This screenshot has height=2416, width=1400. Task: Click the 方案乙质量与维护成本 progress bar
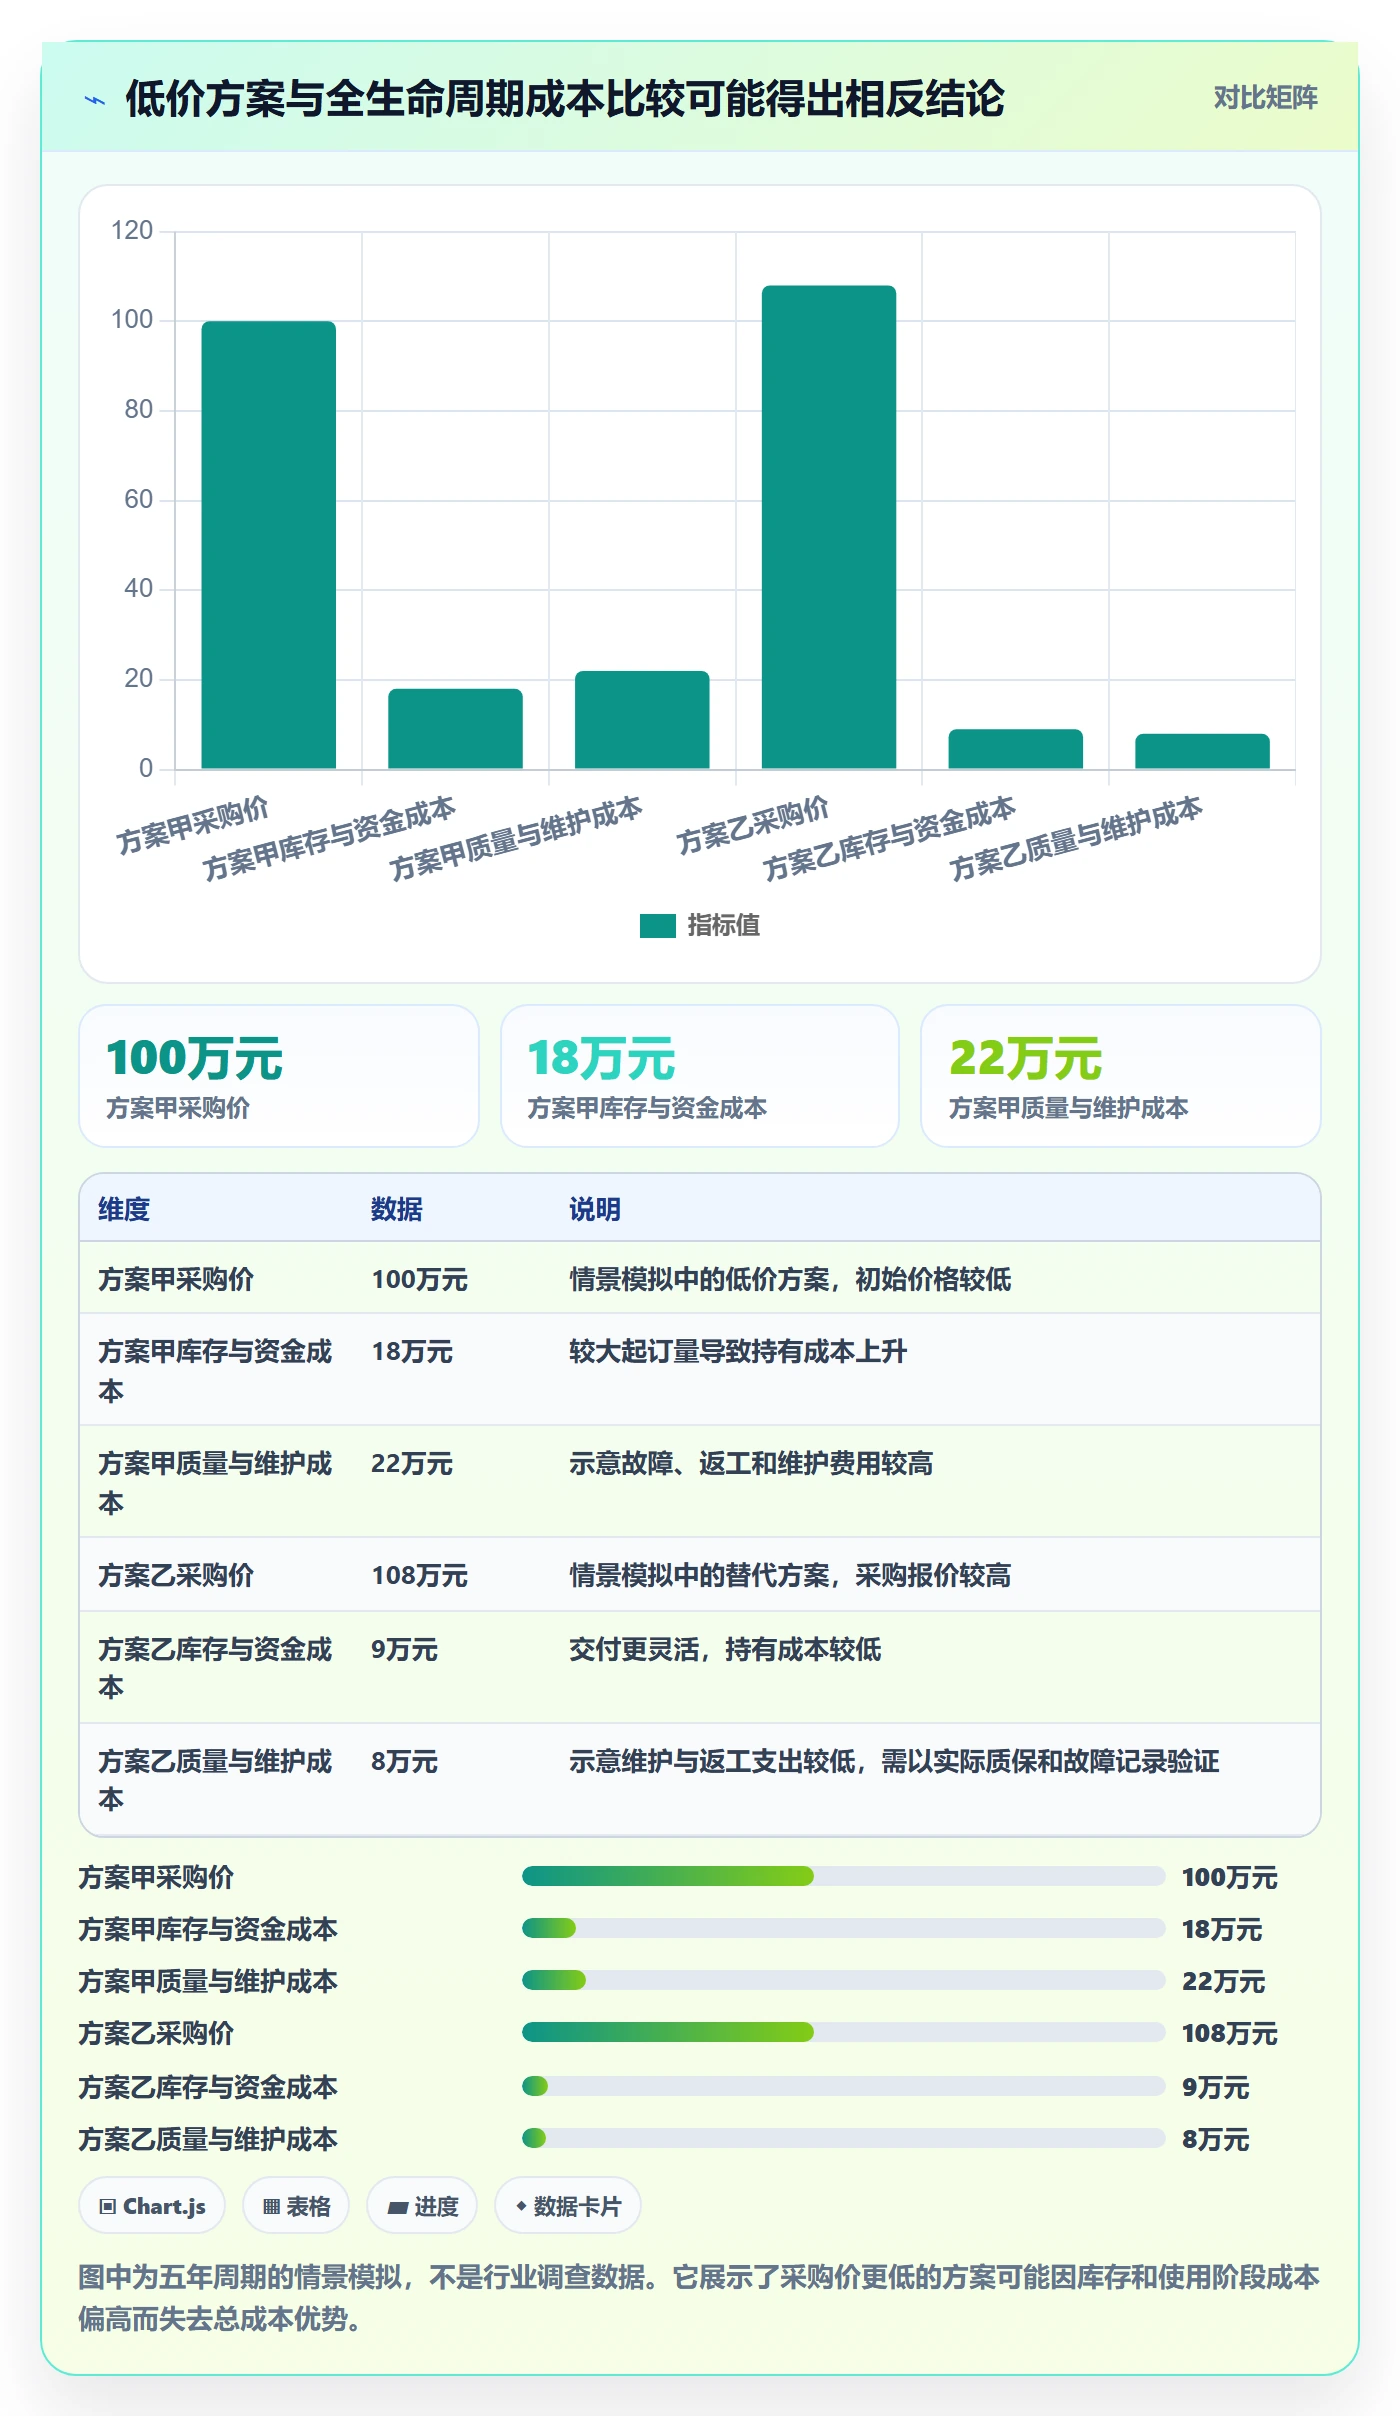(843, 2138)
